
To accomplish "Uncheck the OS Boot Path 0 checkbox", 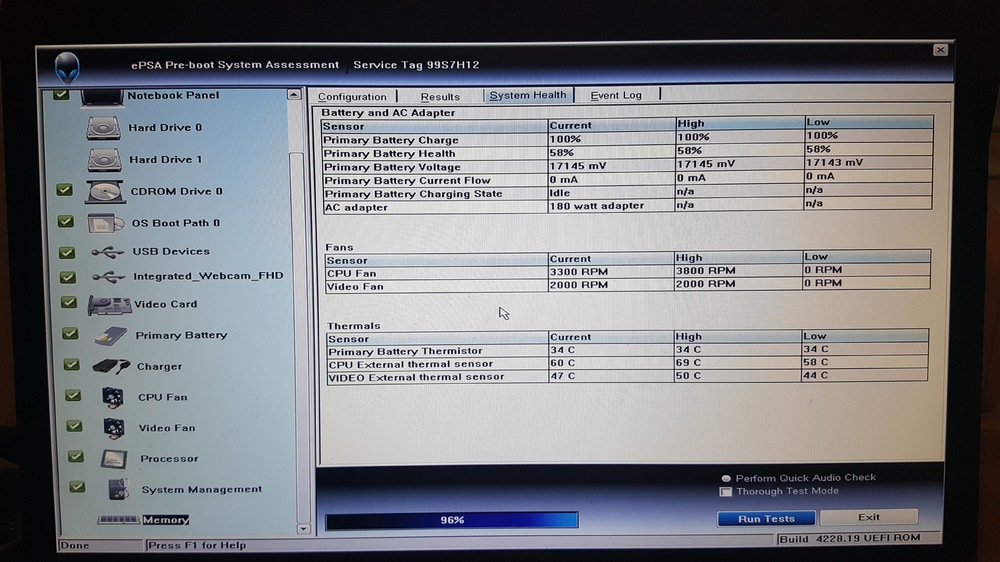I will [x=65, y=222].
